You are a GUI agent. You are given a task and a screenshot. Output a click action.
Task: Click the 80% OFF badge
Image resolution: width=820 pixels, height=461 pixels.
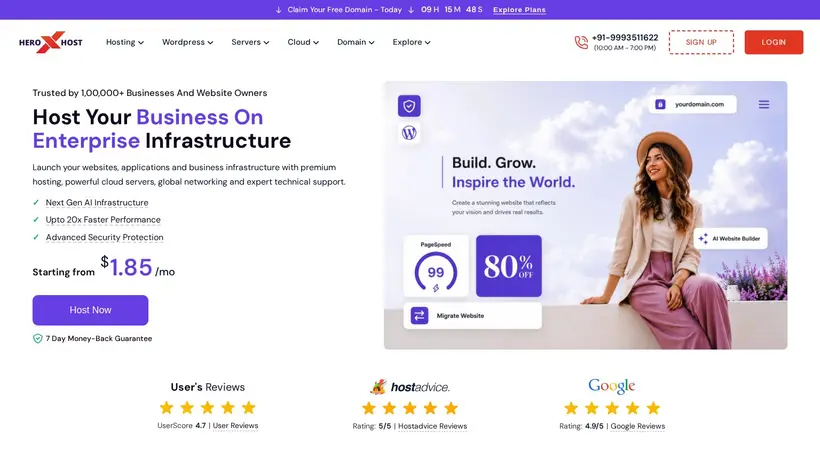click(509, 266)
